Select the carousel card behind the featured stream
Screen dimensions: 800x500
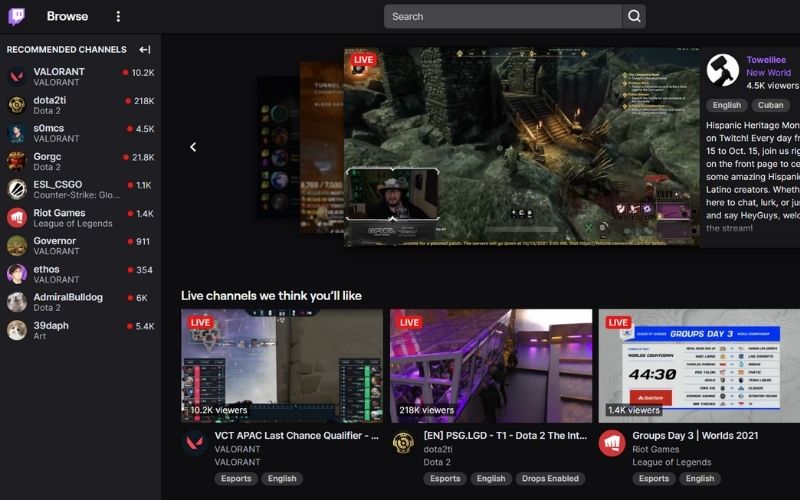321,147
